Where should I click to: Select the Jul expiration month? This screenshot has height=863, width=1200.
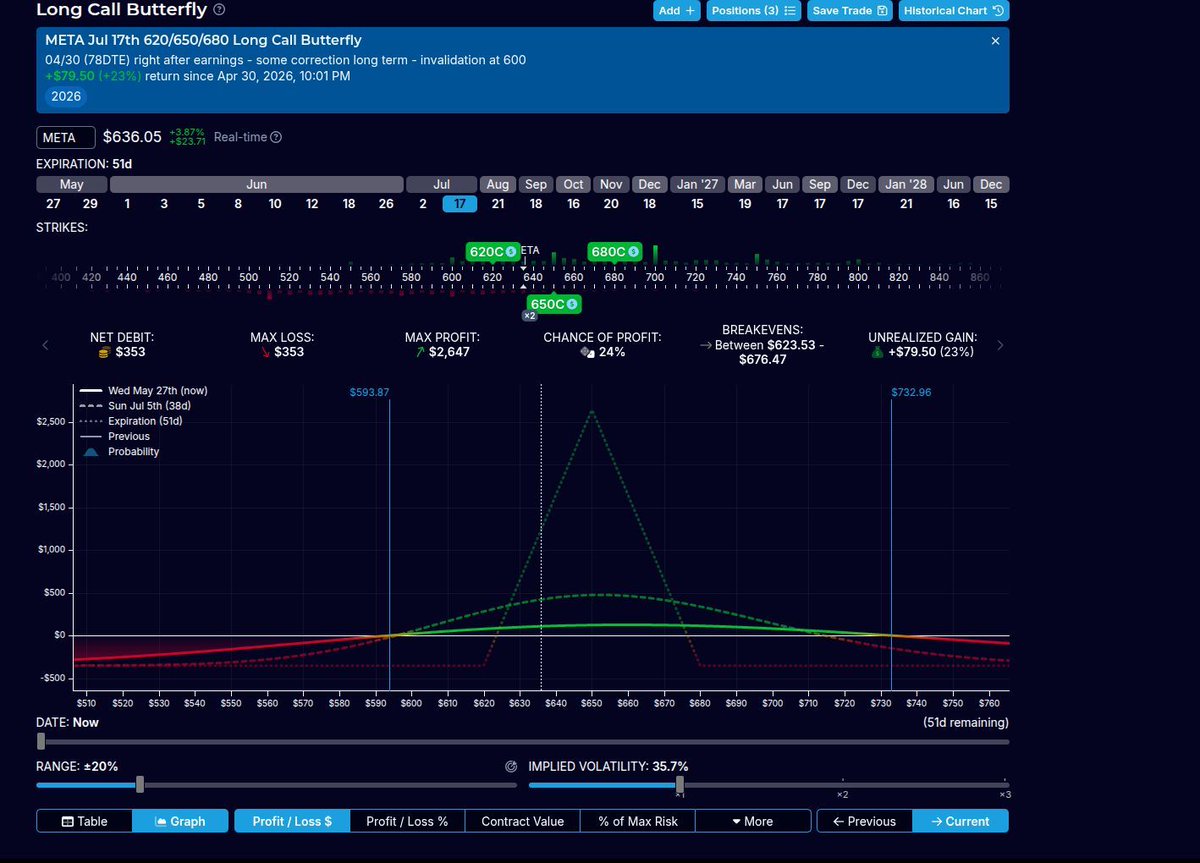pos(441,184)
